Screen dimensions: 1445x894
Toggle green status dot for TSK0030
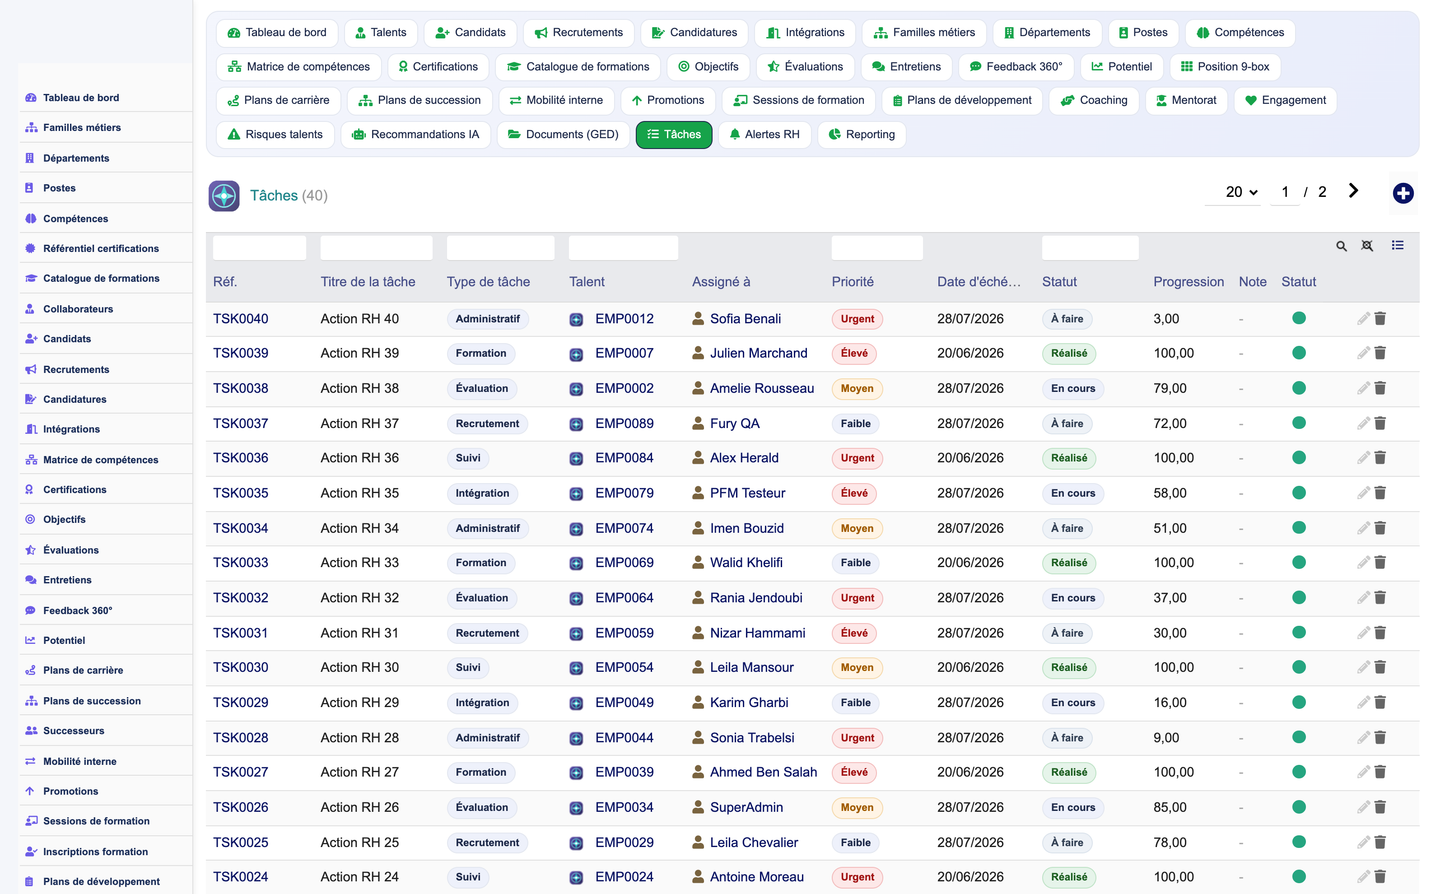(1299, 667)
